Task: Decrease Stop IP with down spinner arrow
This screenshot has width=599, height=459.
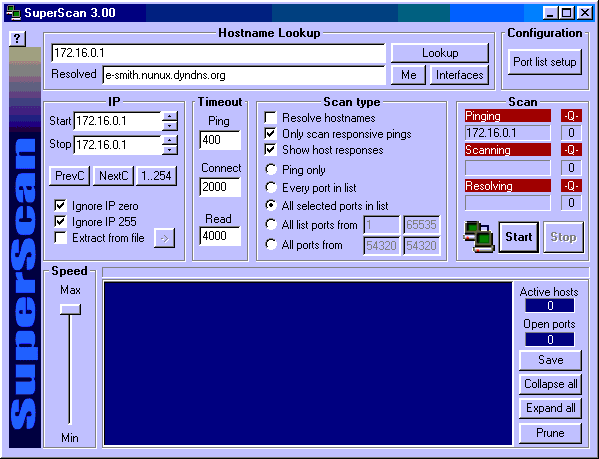Action: point(170,150)
